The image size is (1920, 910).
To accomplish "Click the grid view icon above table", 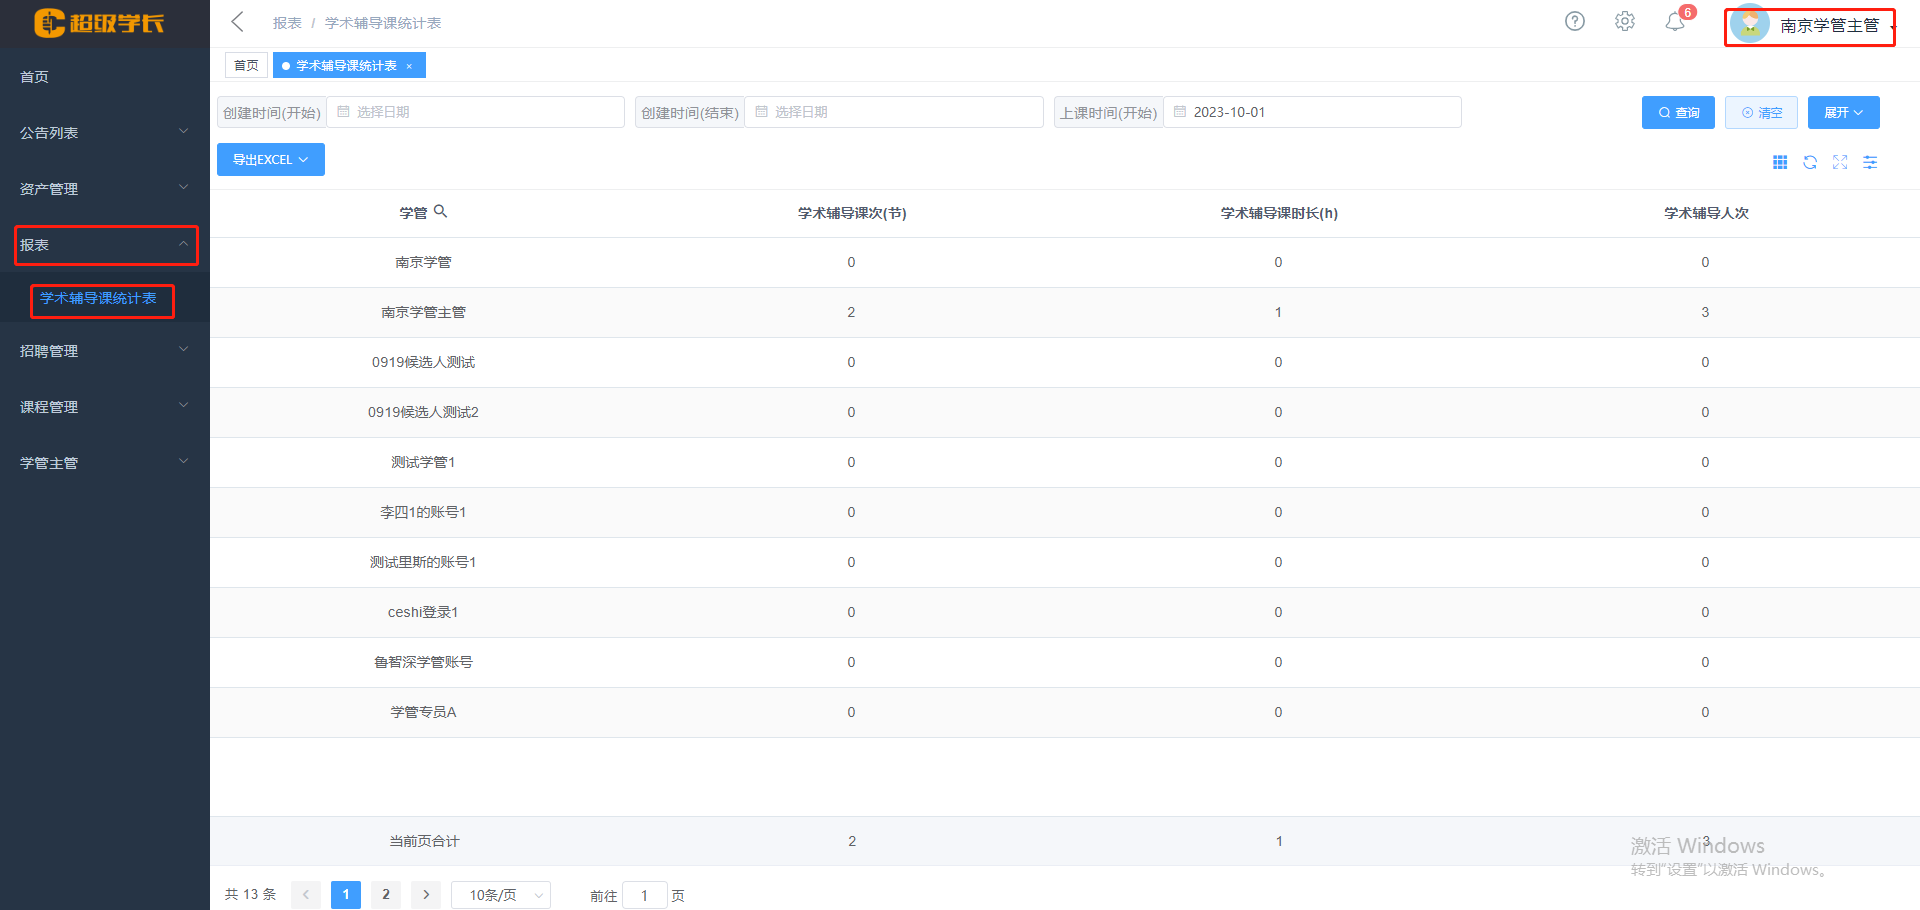I will click(x=1779, y=162).
